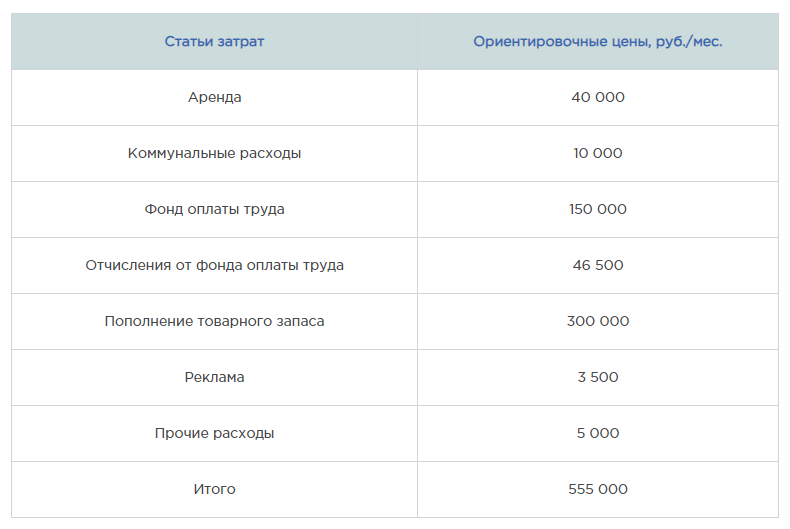Select the 300 000 value cell
Viewport: 790px width, 529px height.
click(x=598, y=321)
